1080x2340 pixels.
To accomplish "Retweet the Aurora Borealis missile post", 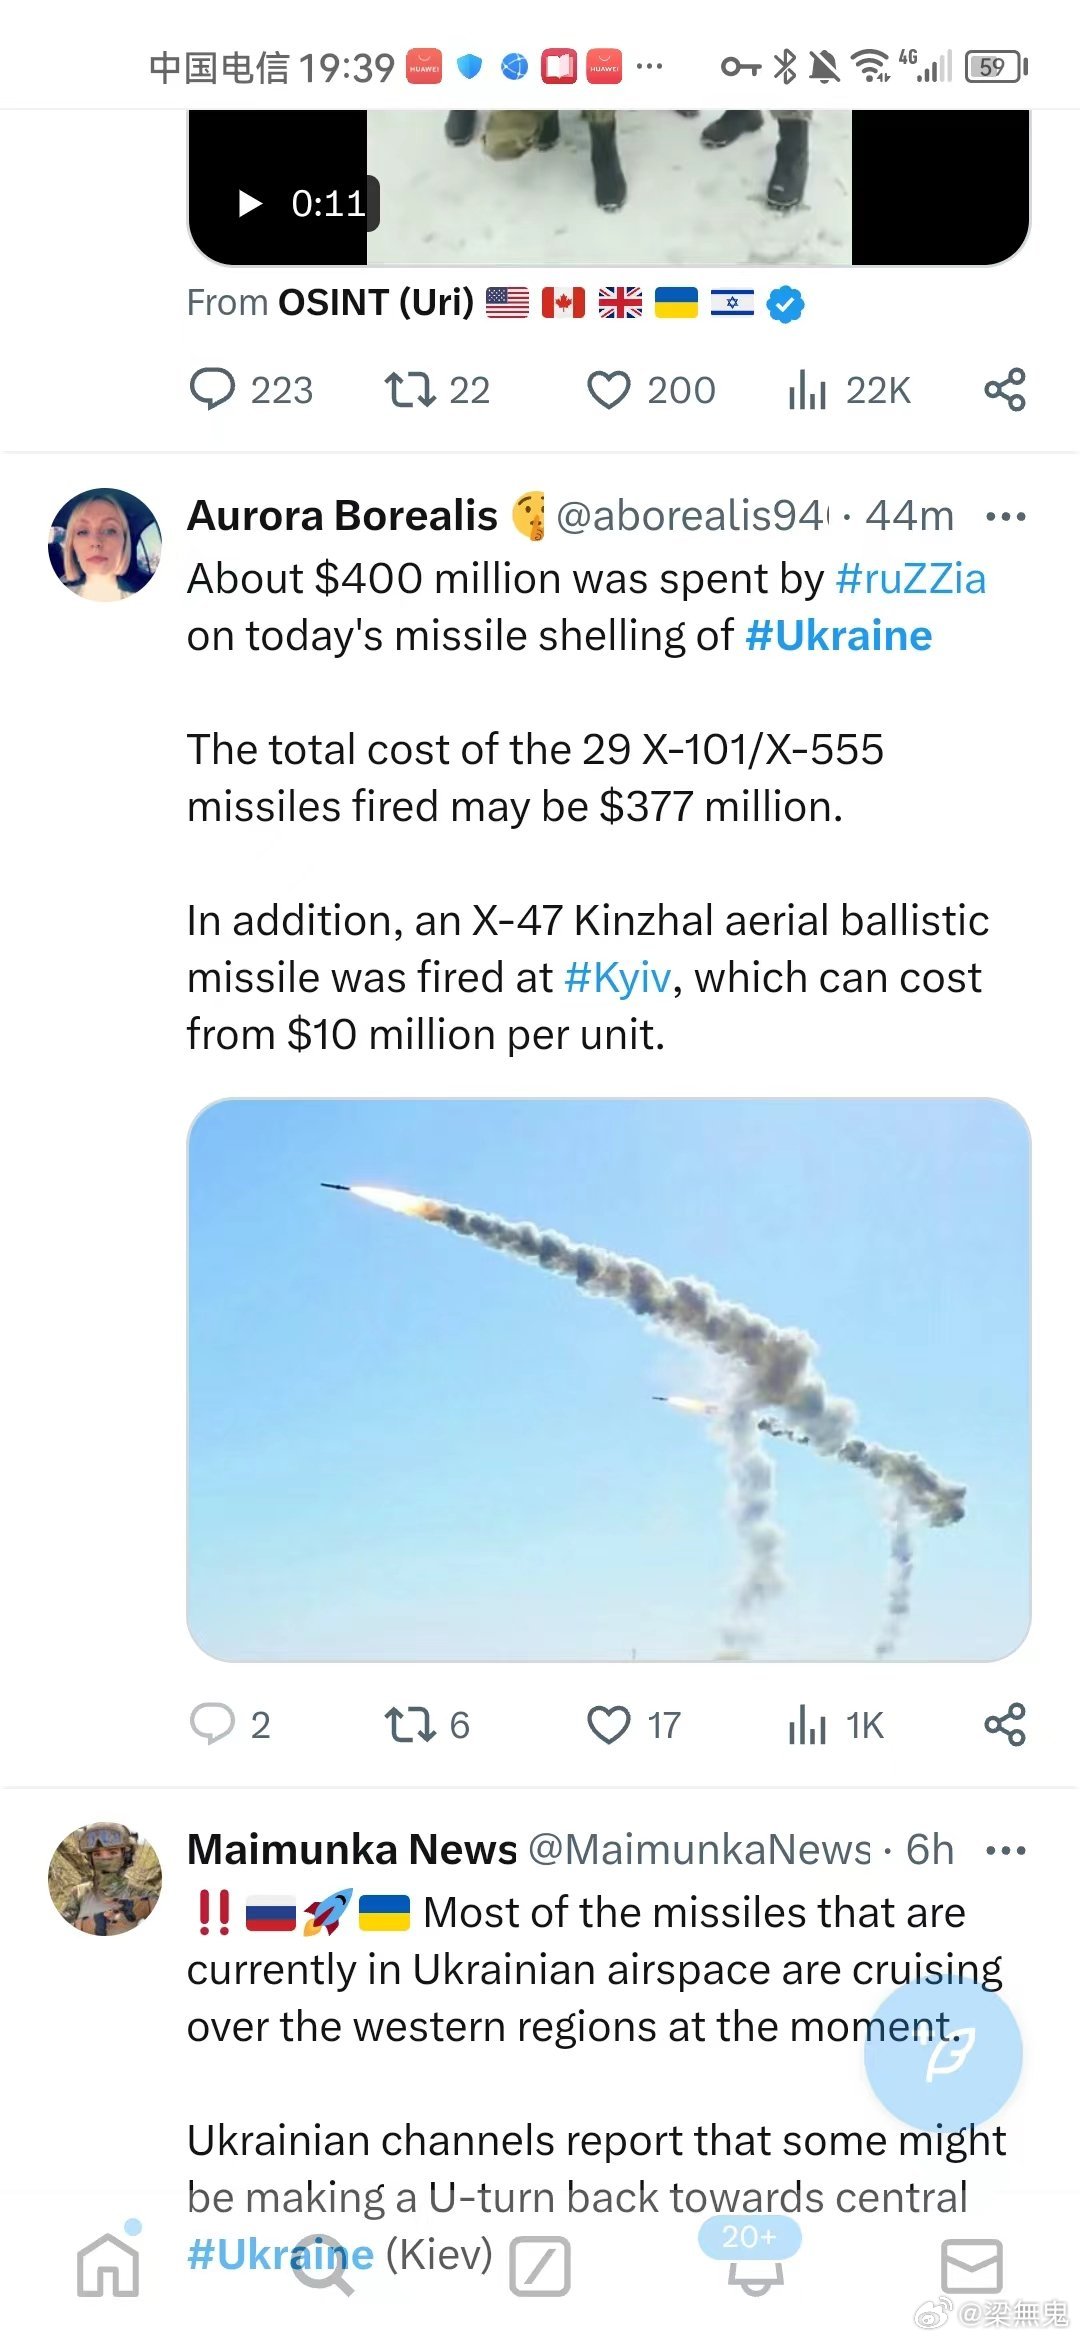I will 410,1724.
